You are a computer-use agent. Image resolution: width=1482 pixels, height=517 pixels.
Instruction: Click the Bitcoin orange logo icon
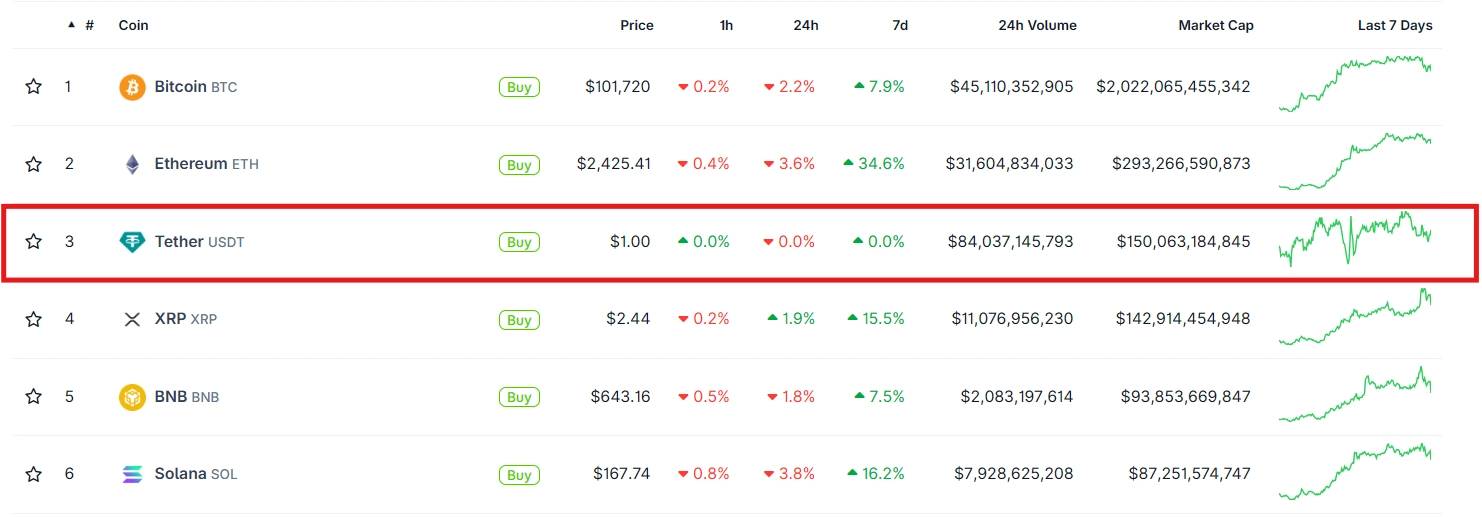tap(132, 87)
